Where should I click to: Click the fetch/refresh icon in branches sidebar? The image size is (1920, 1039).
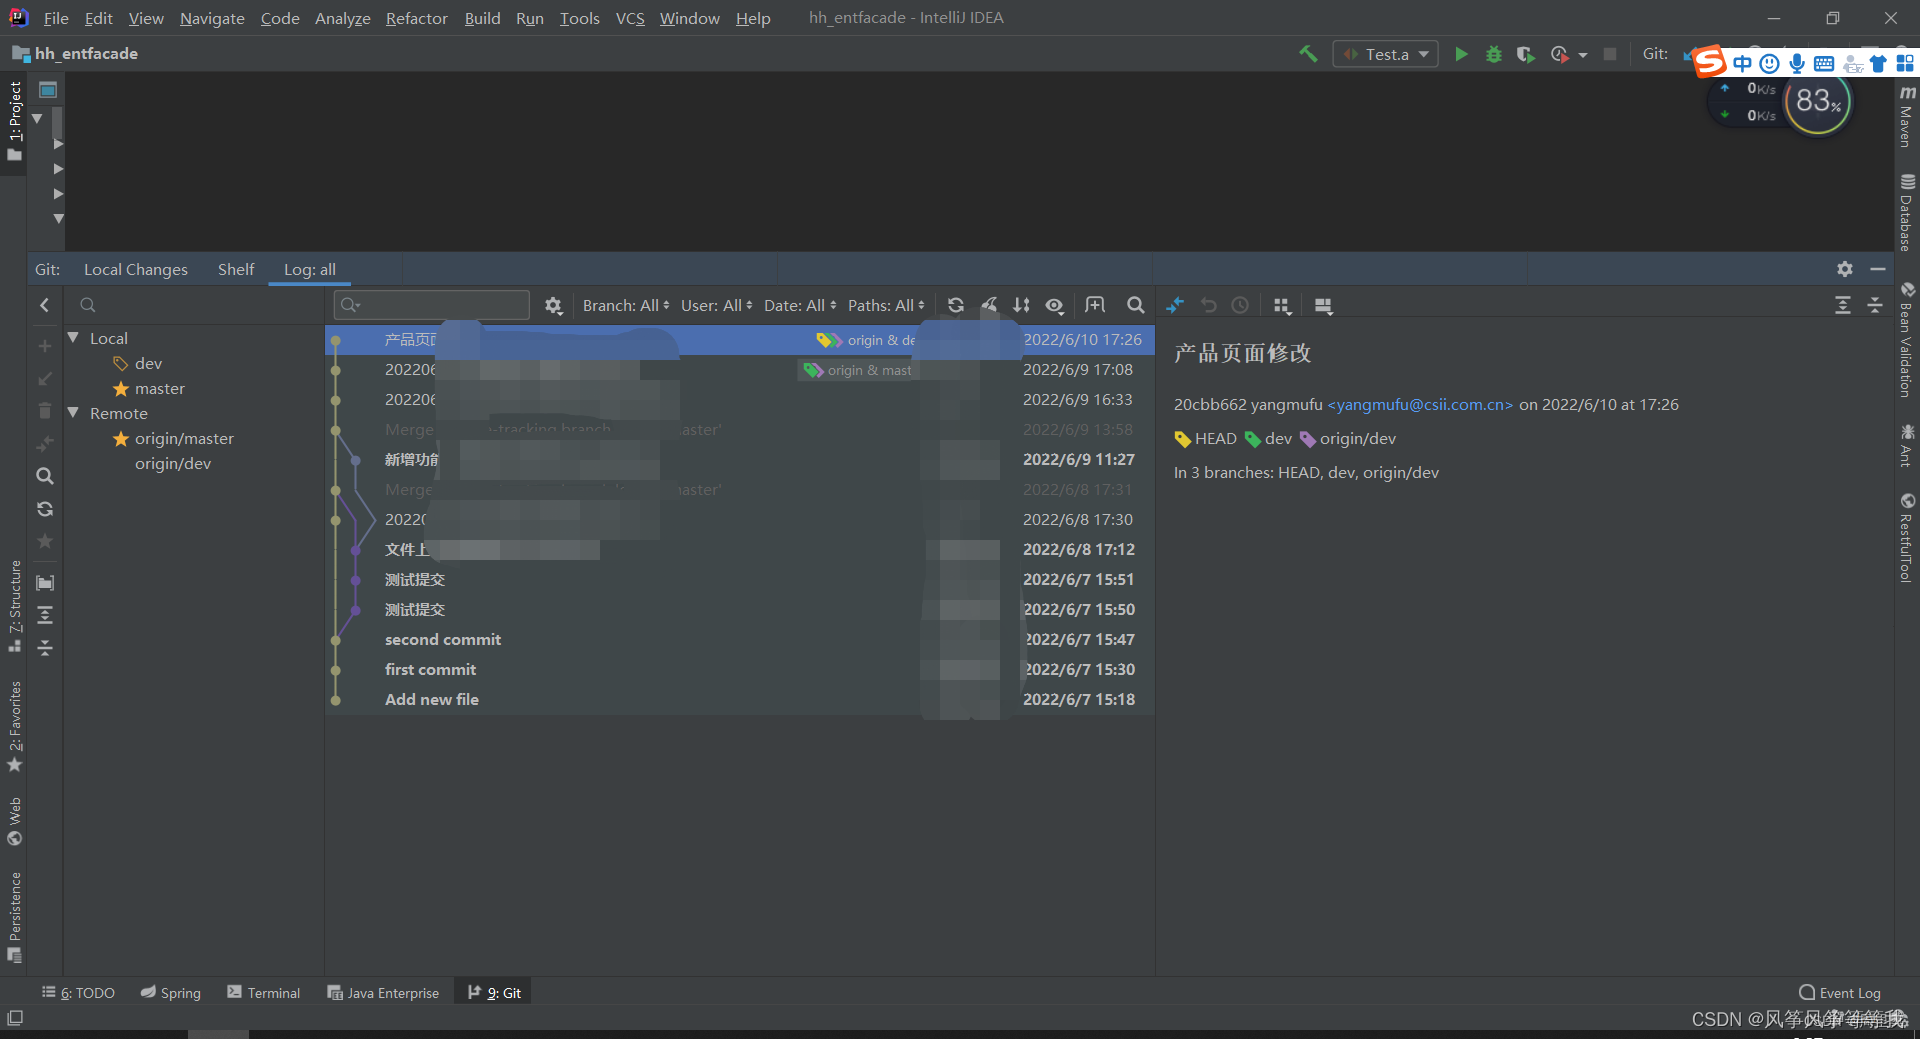point(44,509)
